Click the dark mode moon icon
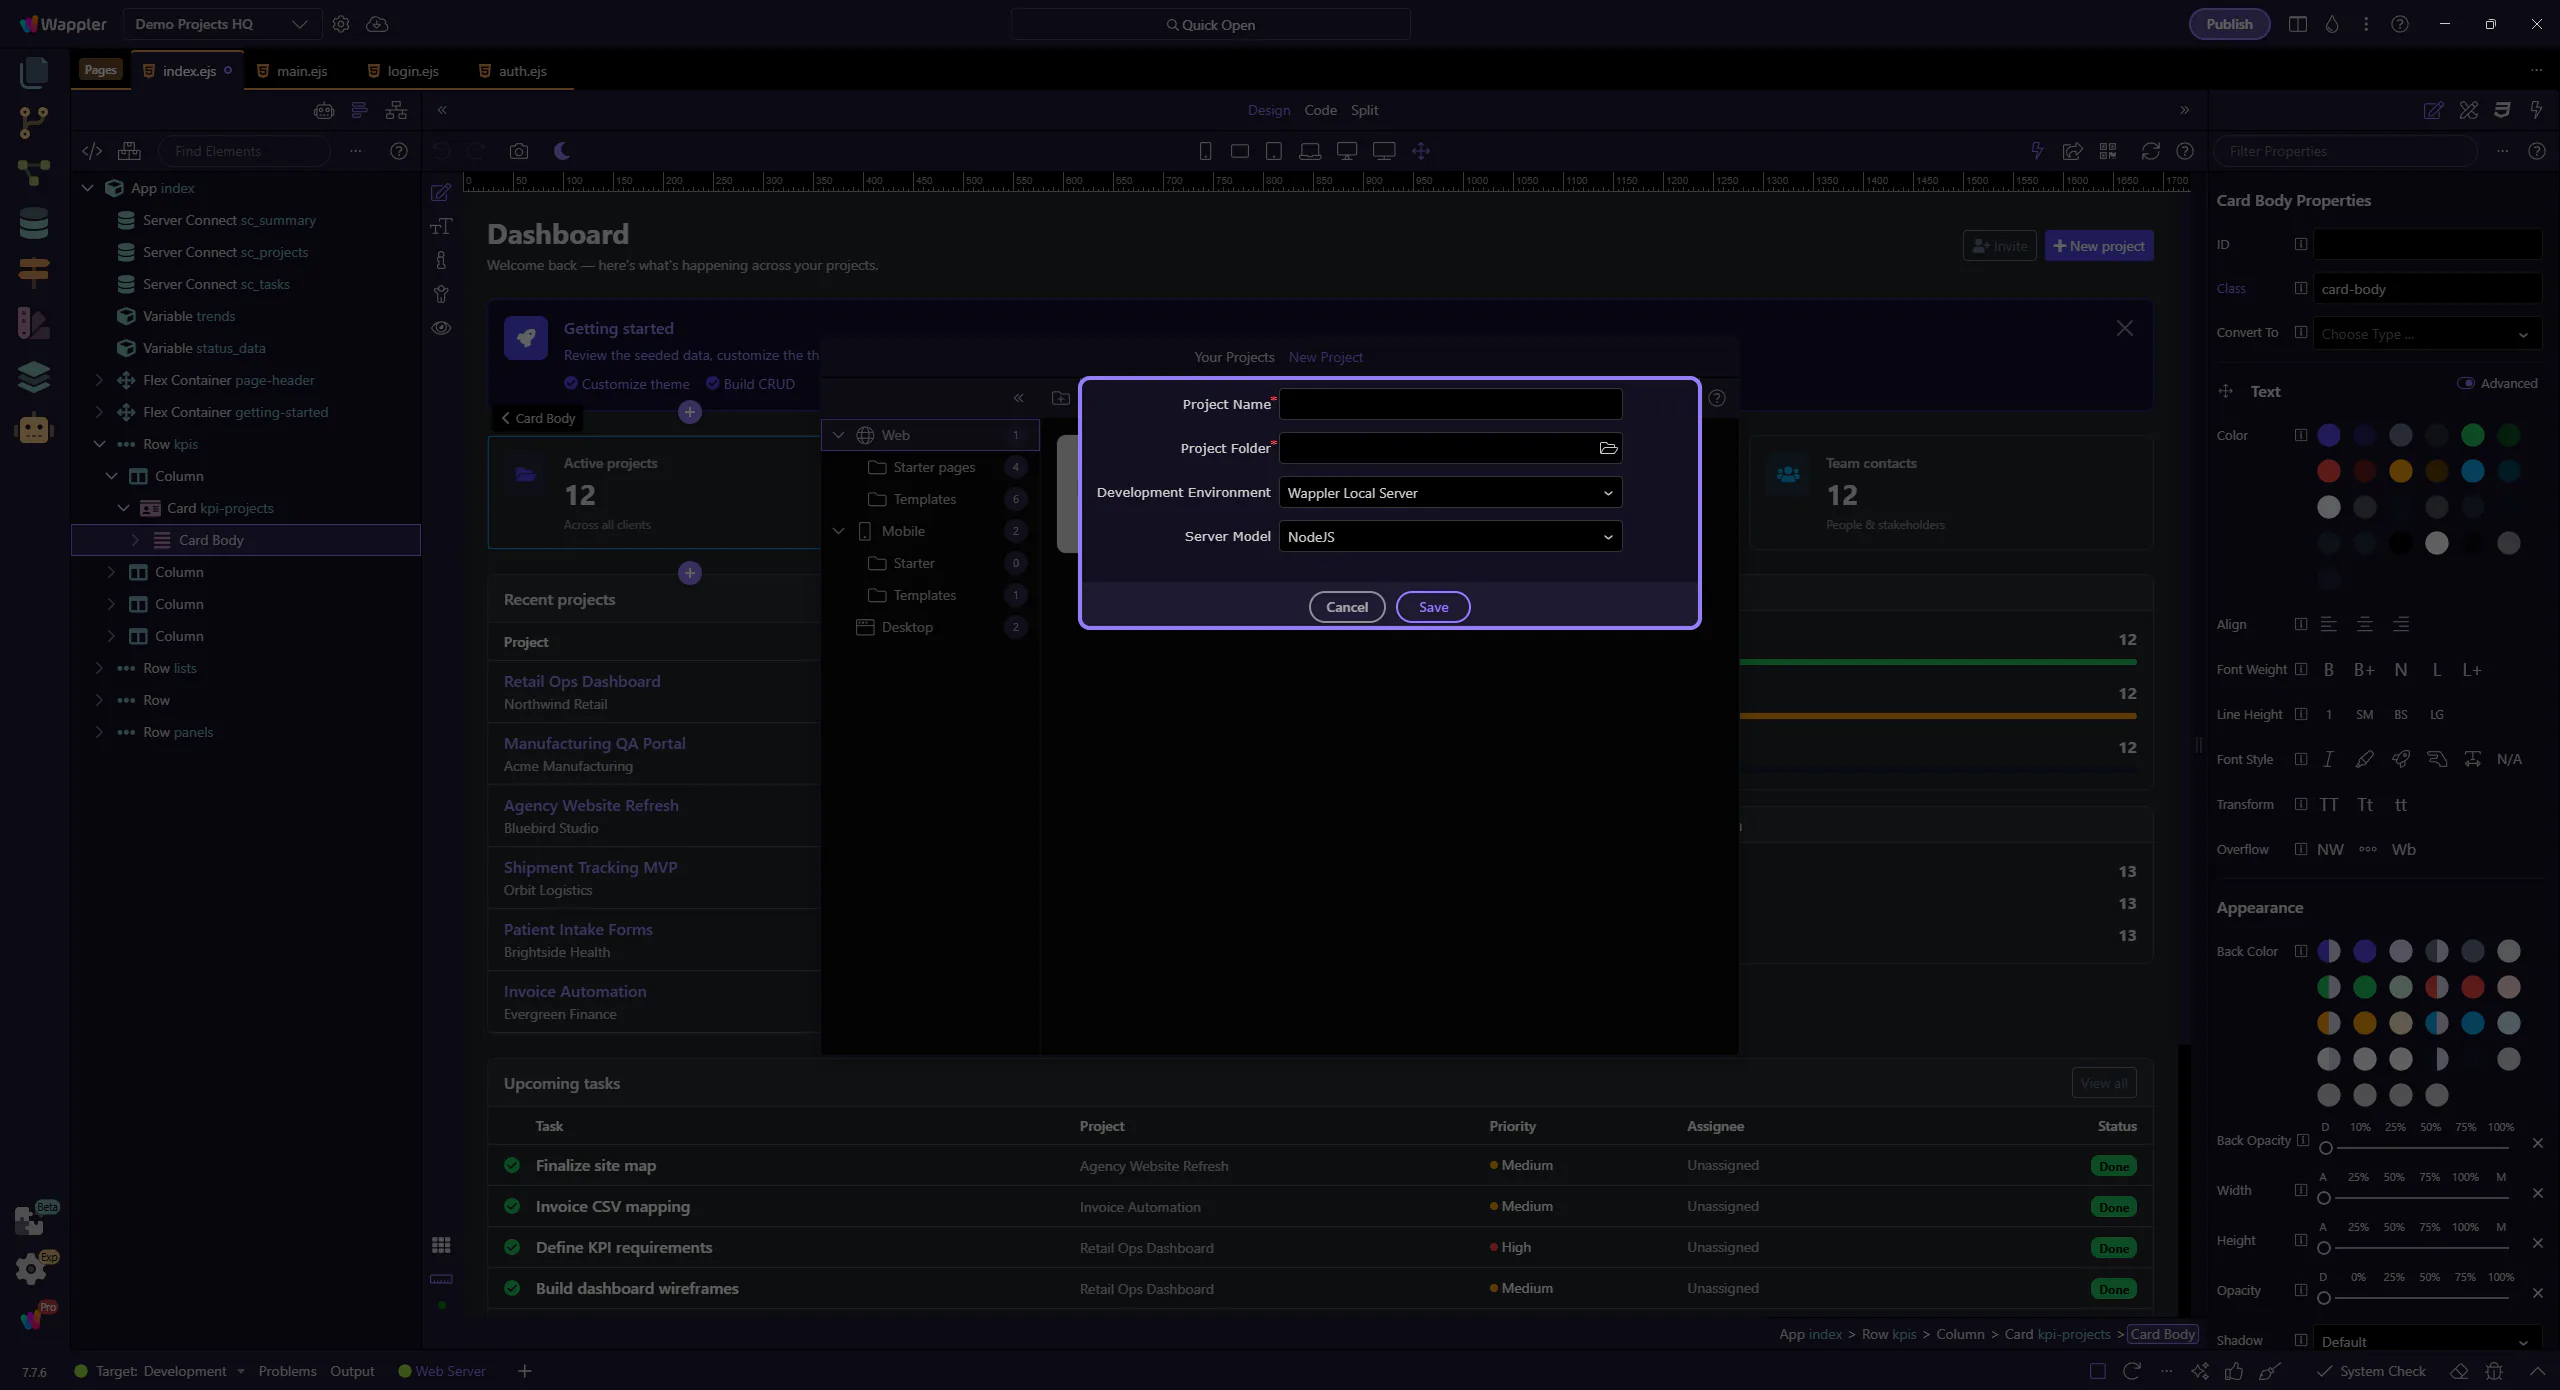Image resolution: width=2560 pixels, height=1390 pixels. point(562,151)
